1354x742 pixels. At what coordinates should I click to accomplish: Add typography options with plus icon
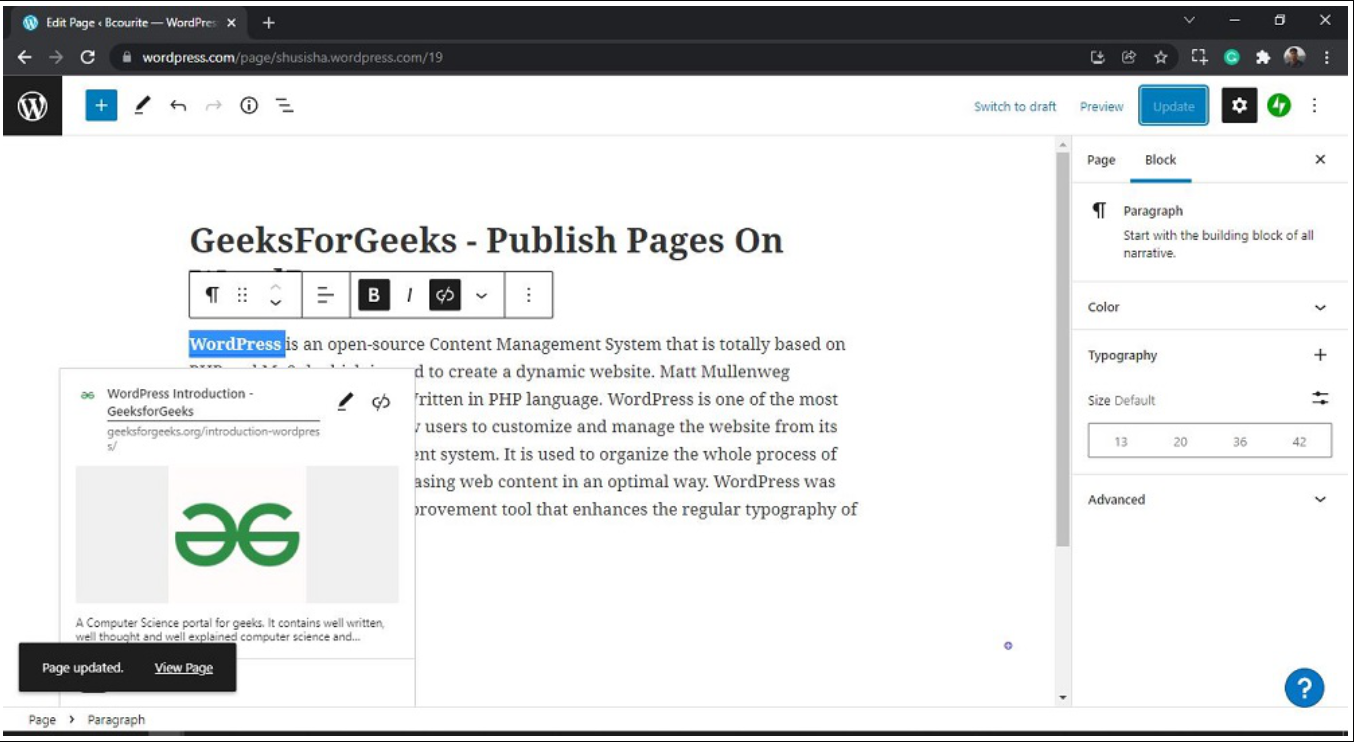[1320, 355]
